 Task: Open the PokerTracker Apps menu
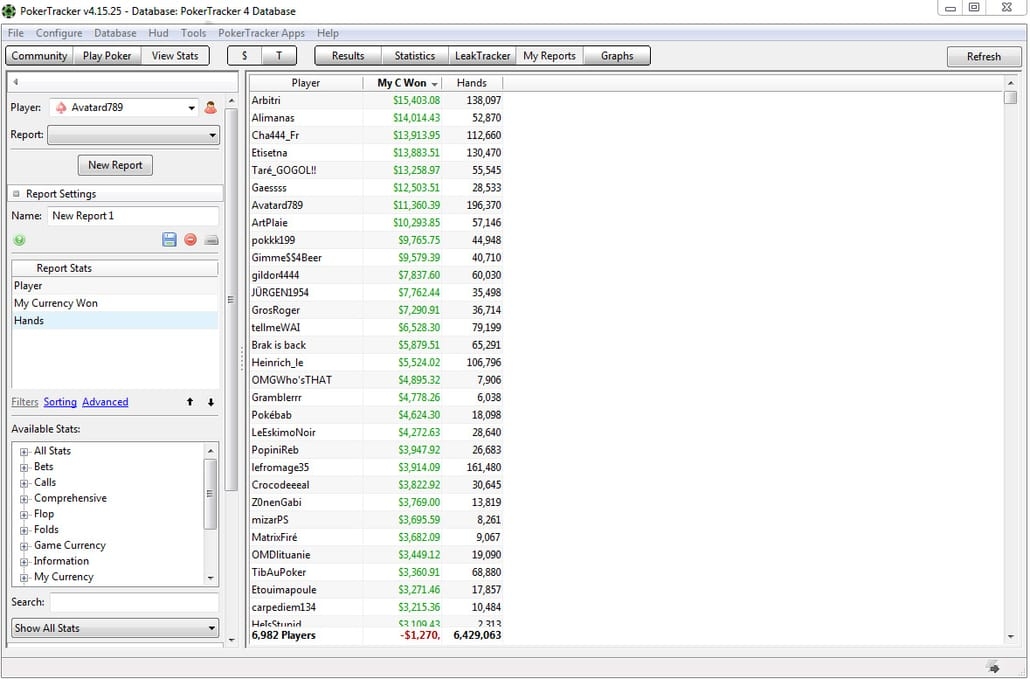point(261,33)
